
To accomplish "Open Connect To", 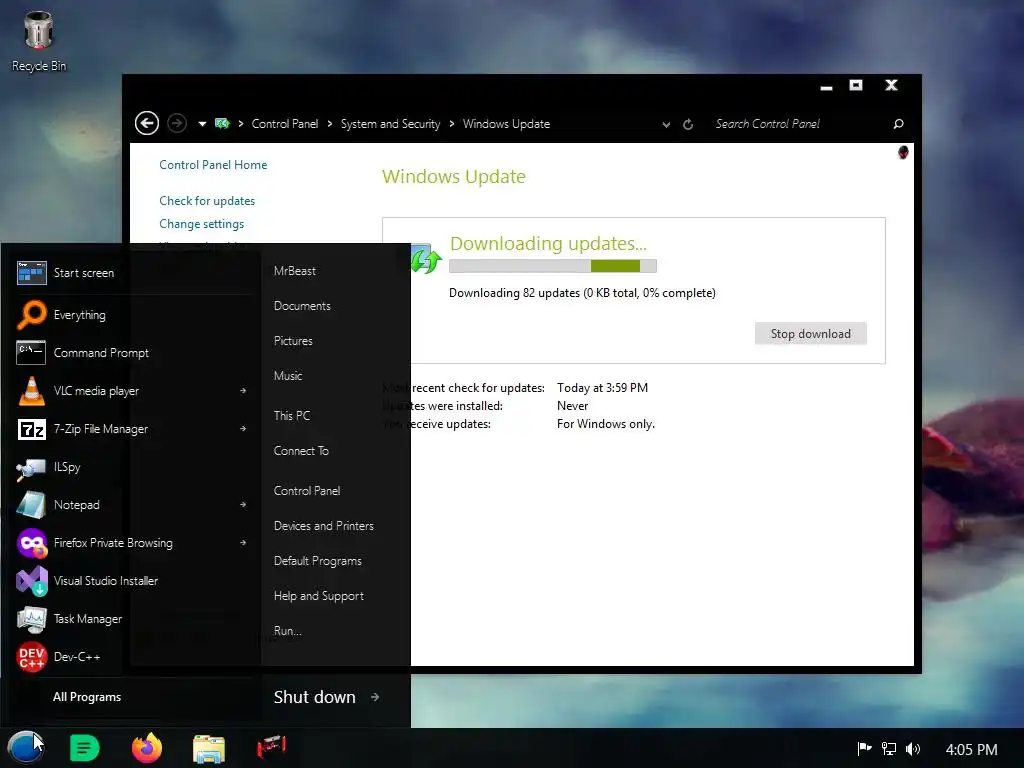I will (301, 451).
